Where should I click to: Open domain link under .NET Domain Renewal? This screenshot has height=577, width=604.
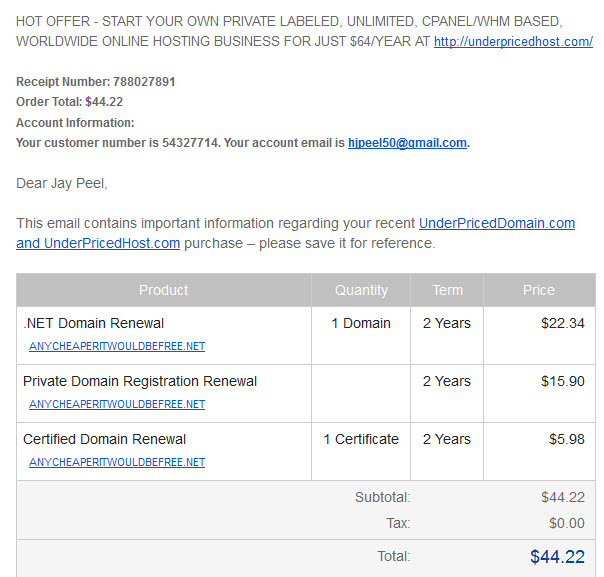(117, 346)
